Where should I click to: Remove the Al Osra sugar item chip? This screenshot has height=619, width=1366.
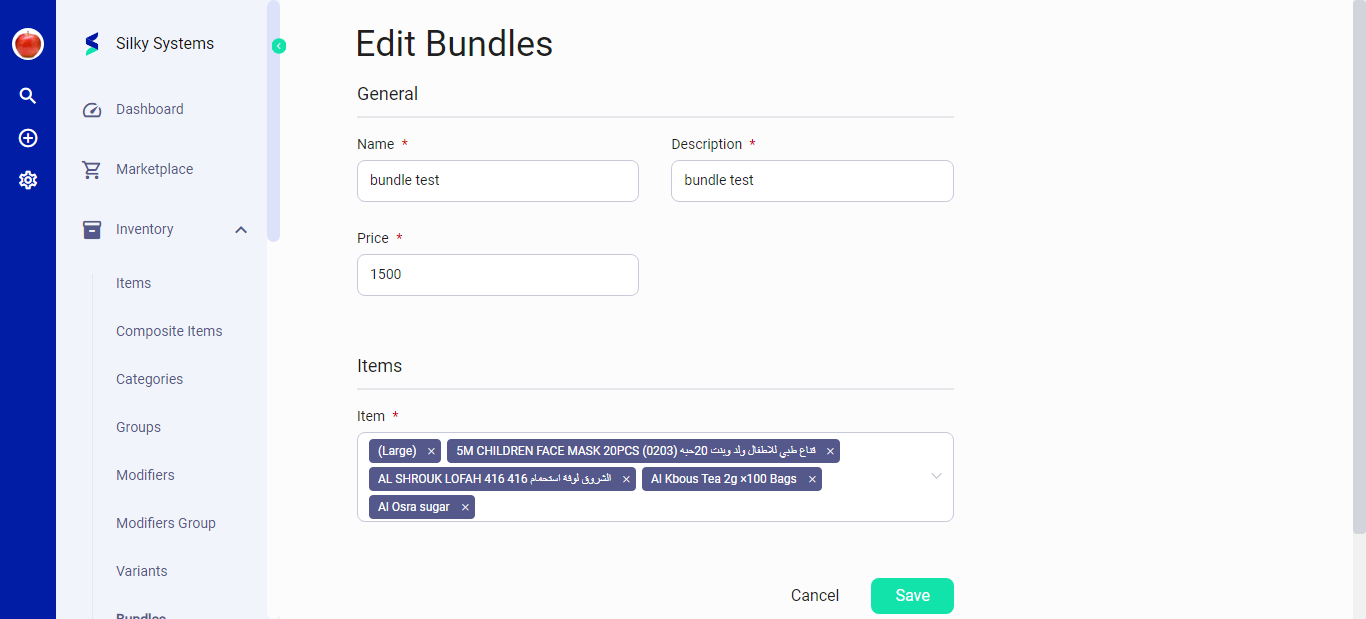[x=465, y=507]
